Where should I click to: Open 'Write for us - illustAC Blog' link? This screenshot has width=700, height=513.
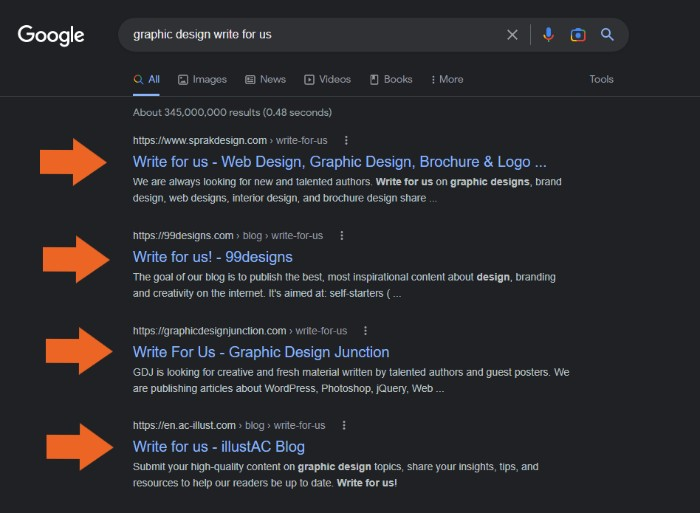(x=219, y=447)
